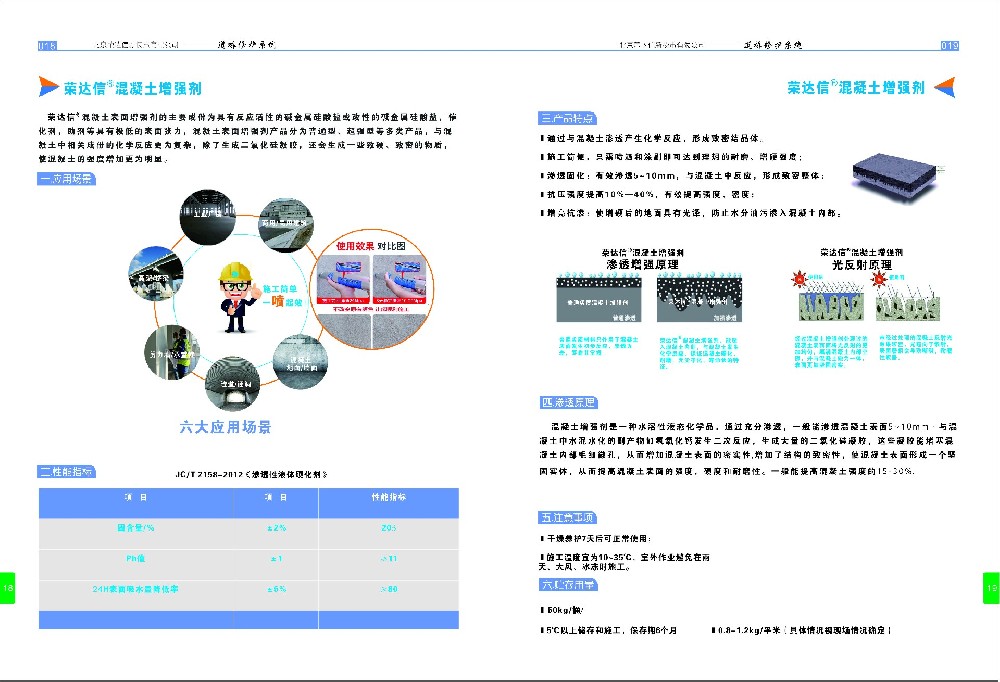Click the right comparison photo with hand spraying
This screenshot has height=682, width=1000.
(399, 279)
